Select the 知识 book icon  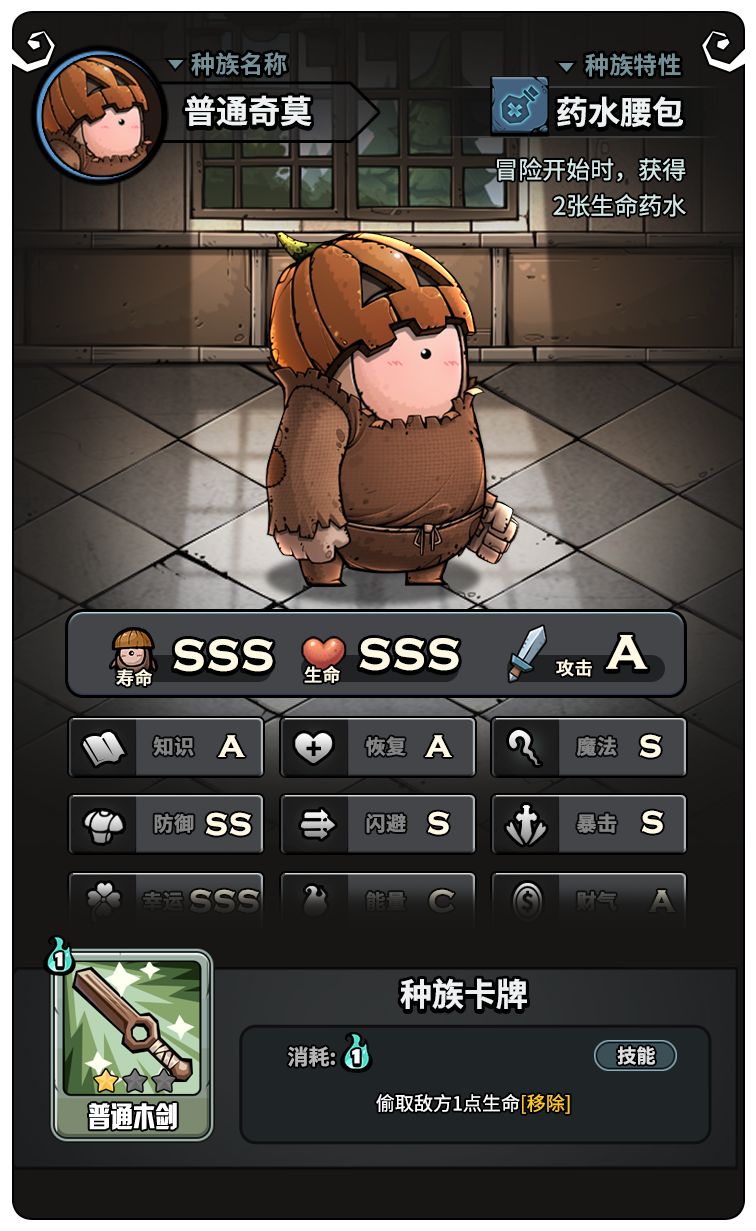tap(102, 747)
